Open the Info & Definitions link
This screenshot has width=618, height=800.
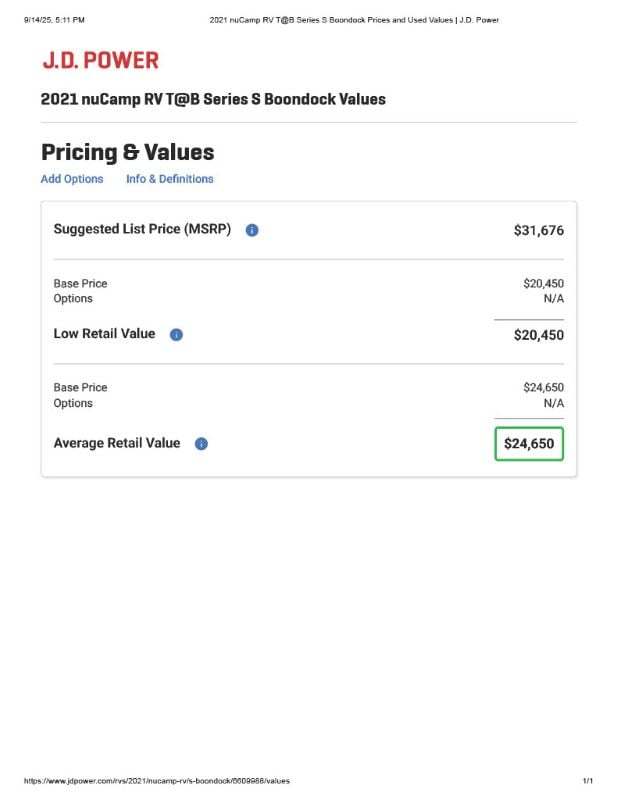[x=169, y=179]
